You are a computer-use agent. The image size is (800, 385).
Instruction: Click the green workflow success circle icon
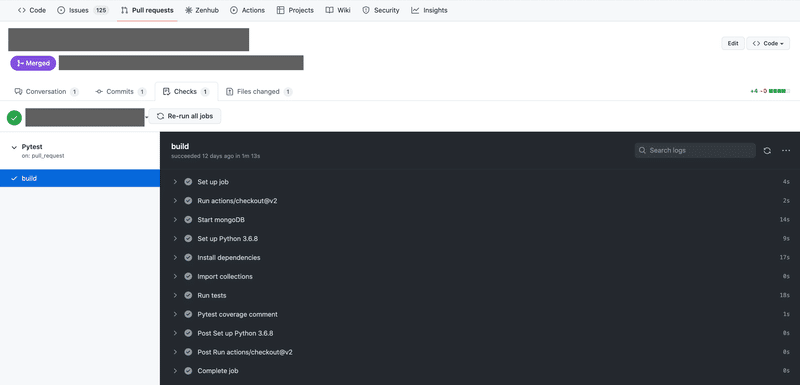(x=14, y=118)
